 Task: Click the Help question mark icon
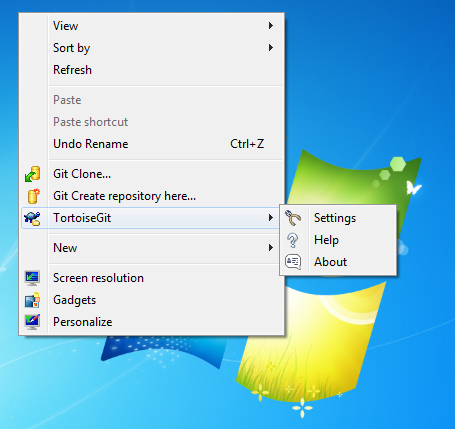pos(293,240)
